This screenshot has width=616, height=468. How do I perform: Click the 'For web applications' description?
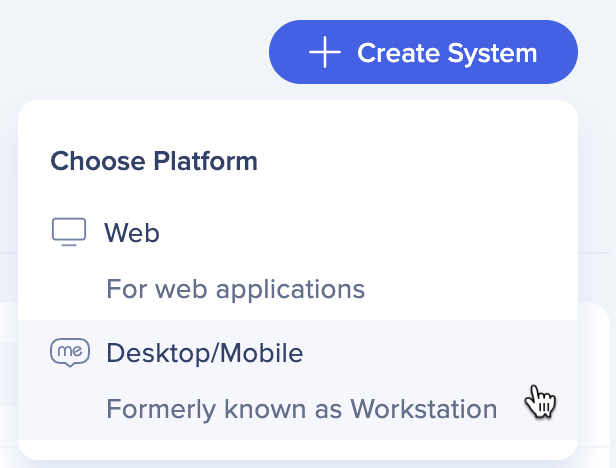coord(236,289)
